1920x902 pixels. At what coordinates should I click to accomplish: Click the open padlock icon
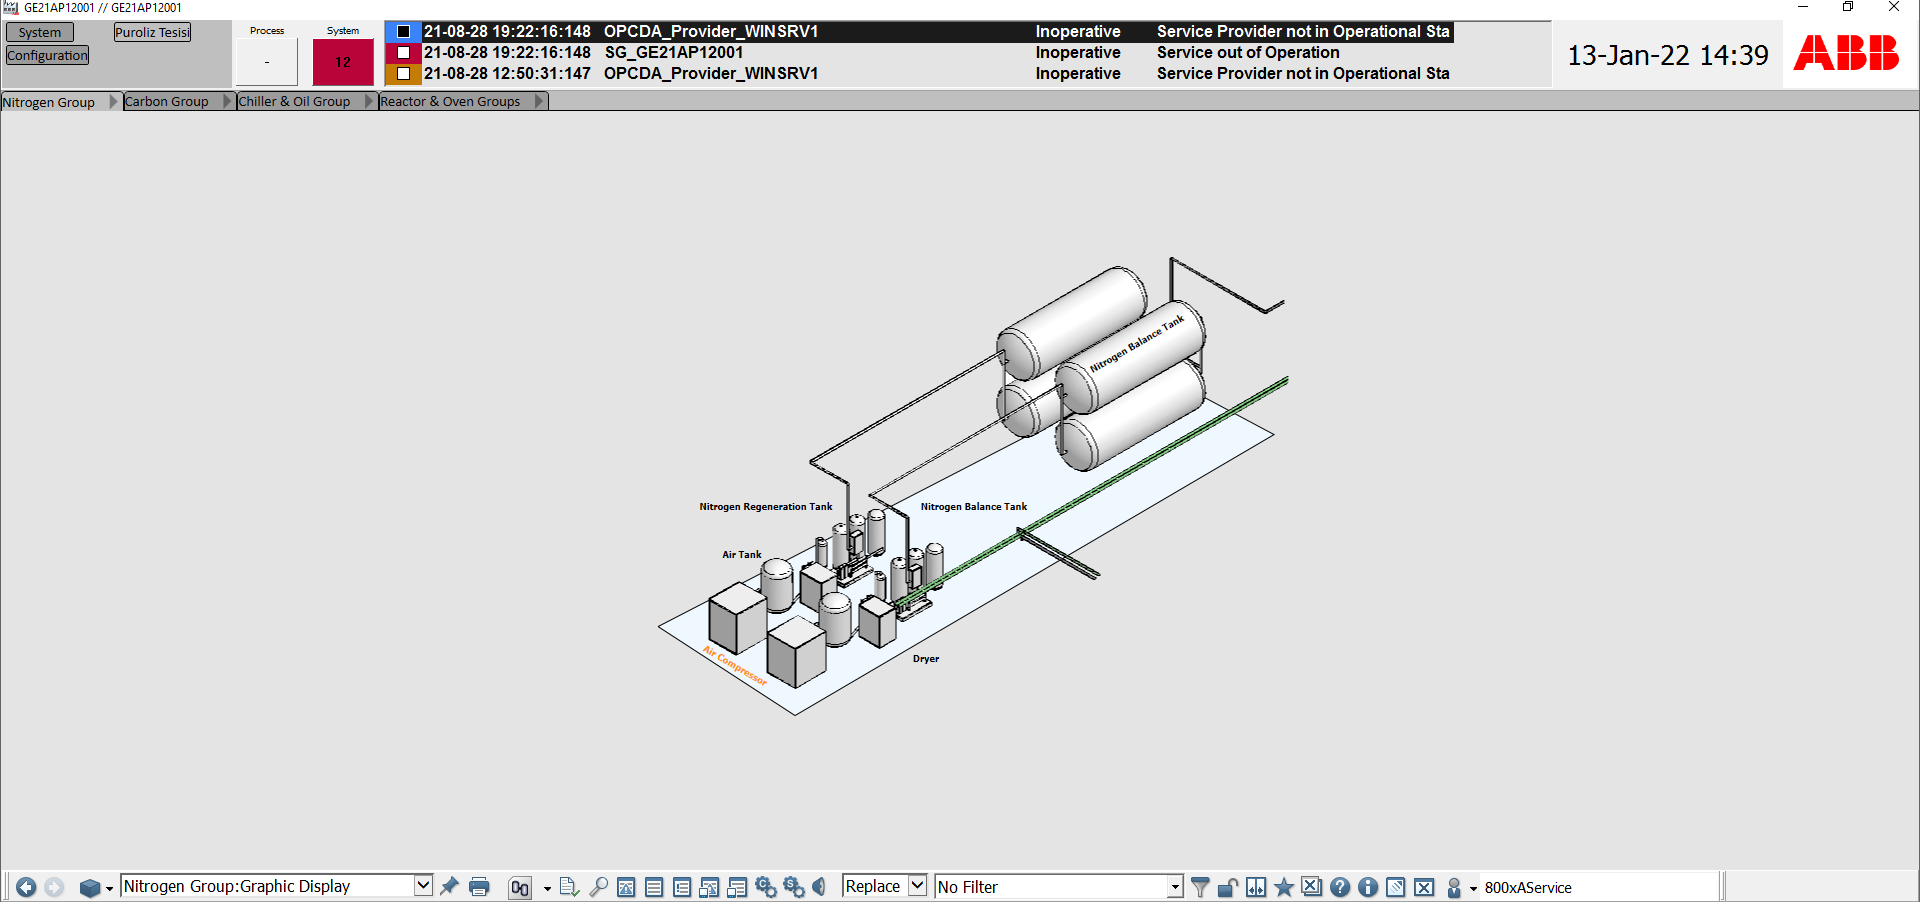pos(1228,887)
